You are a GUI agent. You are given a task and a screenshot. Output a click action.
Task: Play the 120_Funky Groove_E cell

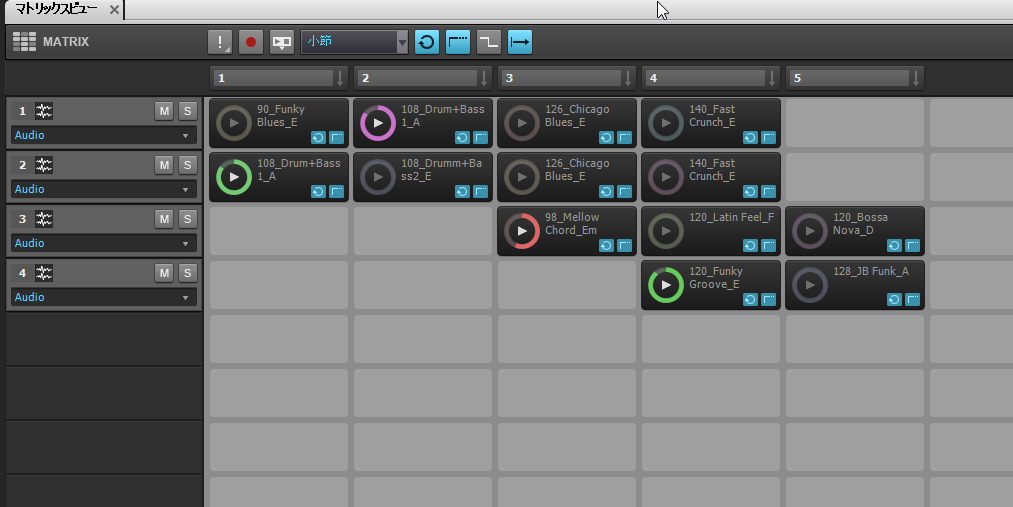click(666, 285)
